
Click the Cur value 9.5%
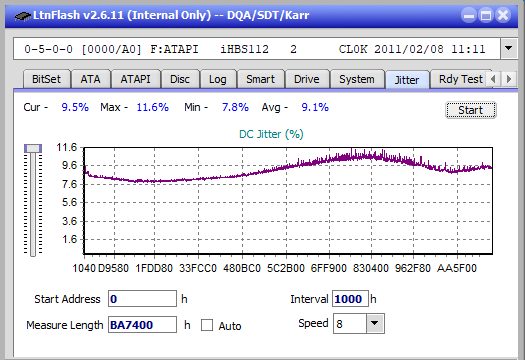coord(75,107)
